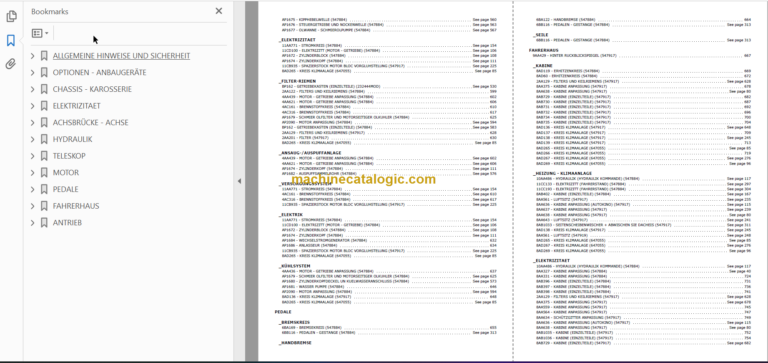The width and height of the screenshot is (768, 363).
Task: Click the _BREMSKREIS section heading
Action: click(x=294, y=322)
